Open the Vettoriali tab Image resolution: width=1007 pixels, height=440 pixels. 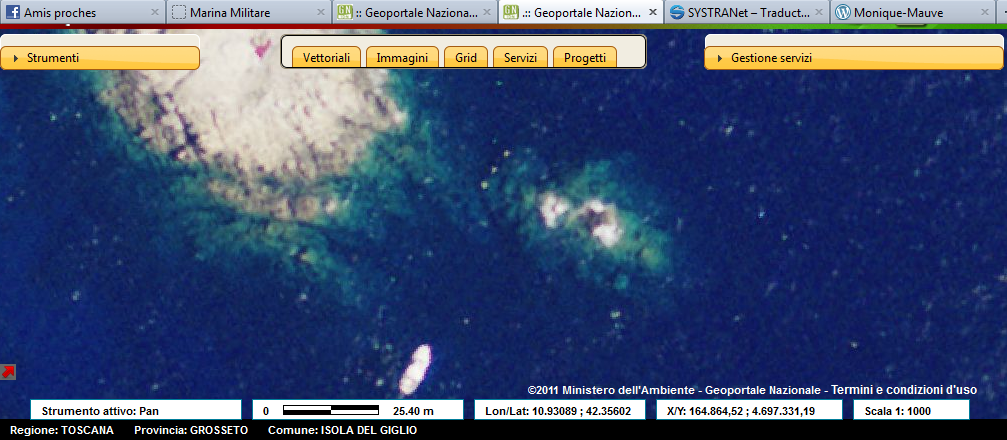tap(326, 58)
